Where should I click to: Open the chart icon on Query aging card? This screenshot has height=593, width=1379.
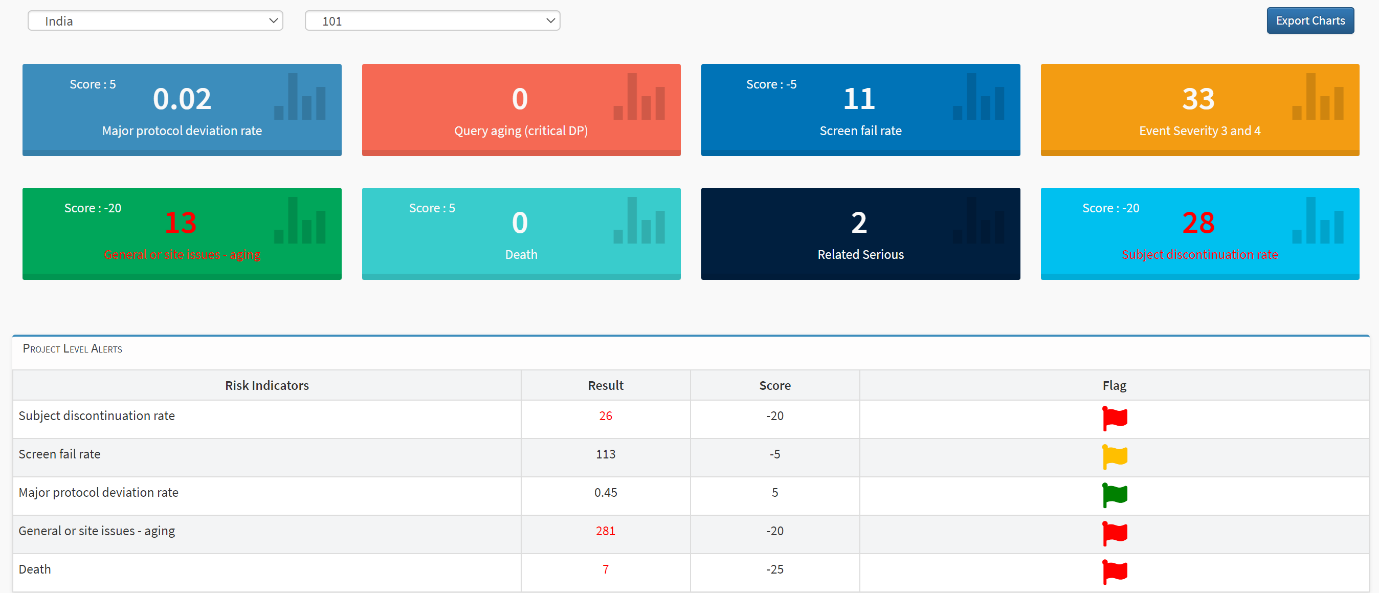641,98
